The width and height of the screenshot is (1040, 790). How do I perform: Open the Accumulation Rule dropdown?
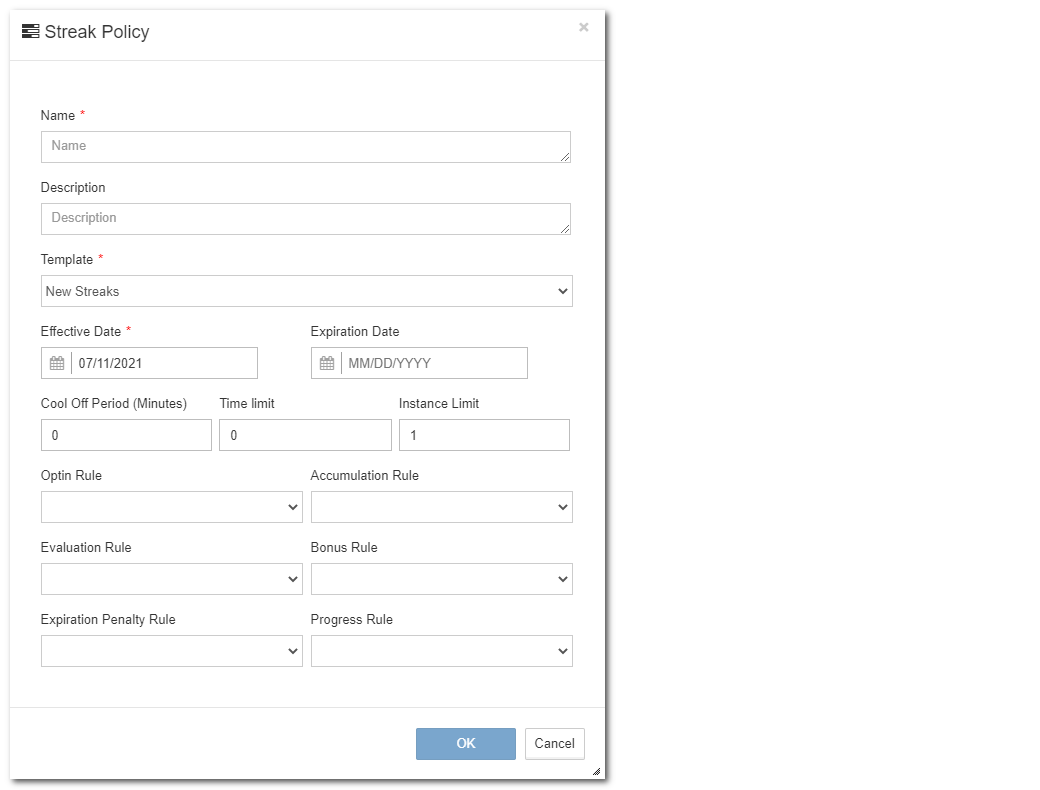pos(441,507)
